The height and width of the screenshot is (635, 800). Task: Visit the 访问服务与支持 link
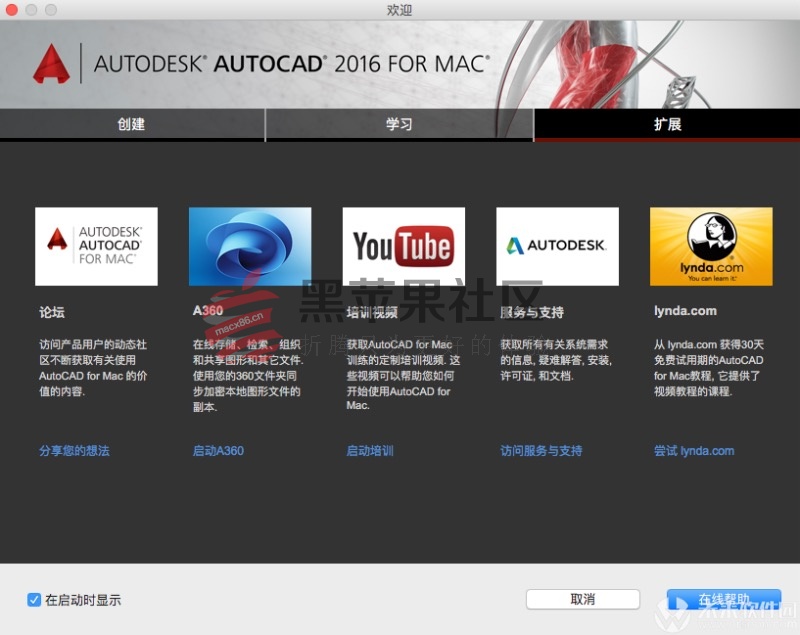[x=541, y=451]
